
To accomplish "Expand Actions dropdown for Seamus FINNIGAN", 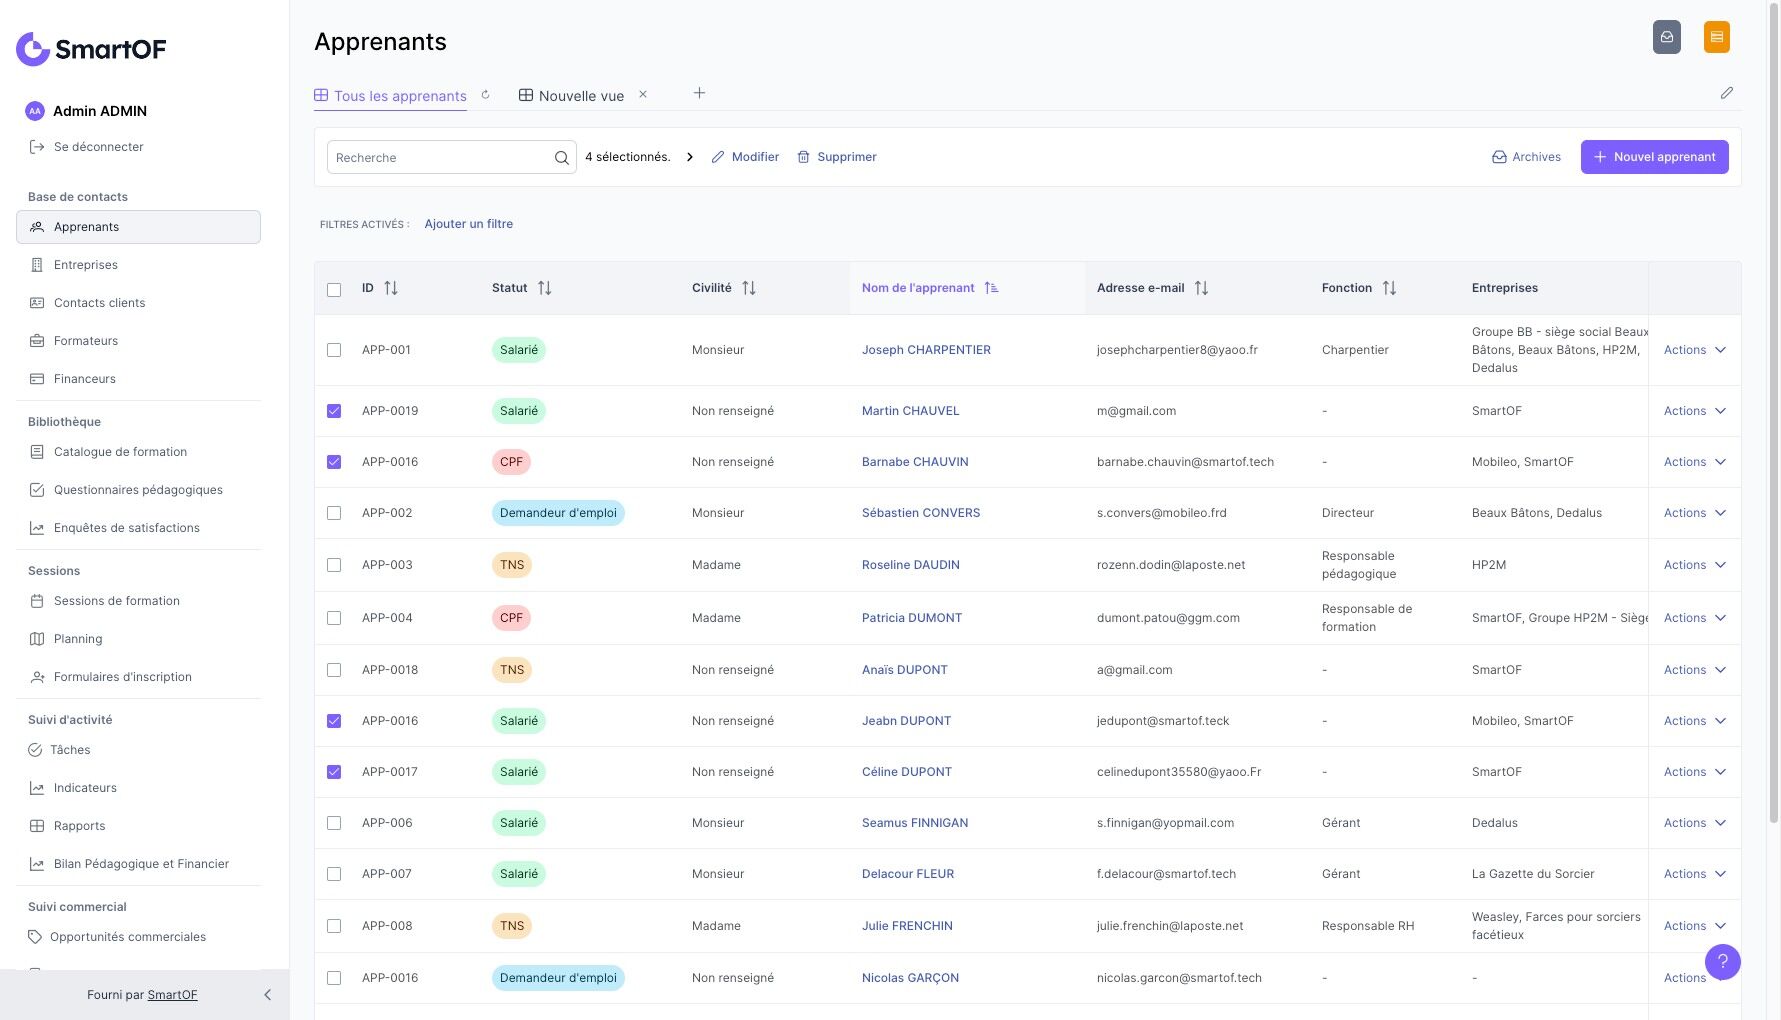I will [1694, 823].
